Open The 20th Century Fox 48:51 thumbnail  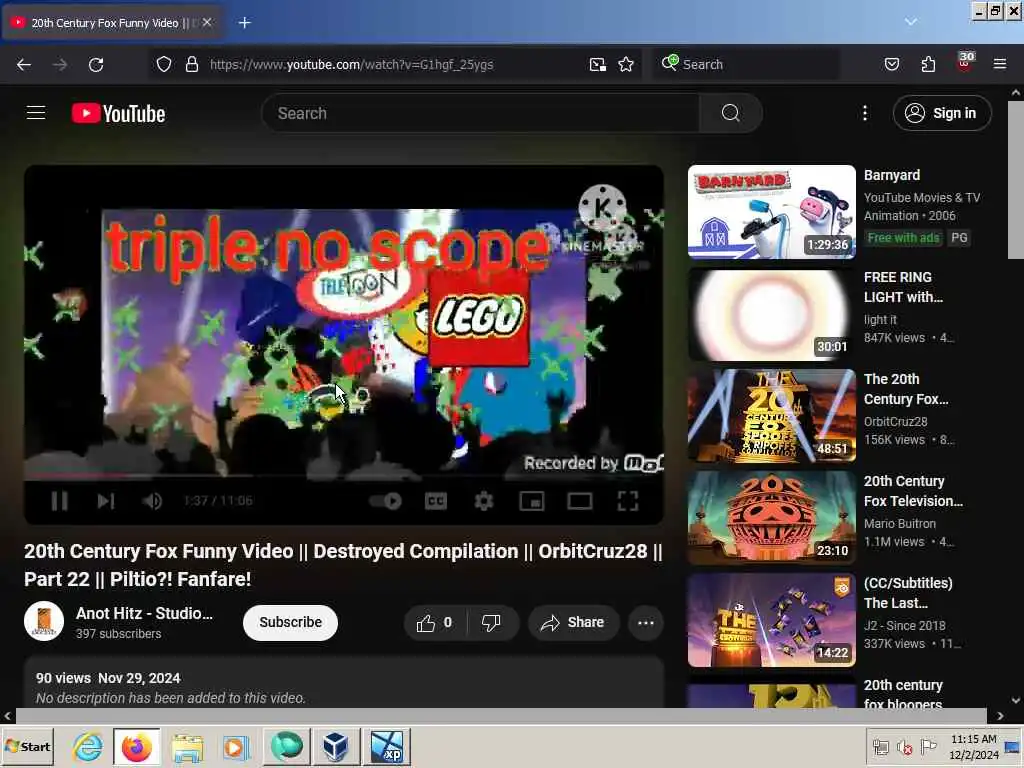click(x=771, y=416)
